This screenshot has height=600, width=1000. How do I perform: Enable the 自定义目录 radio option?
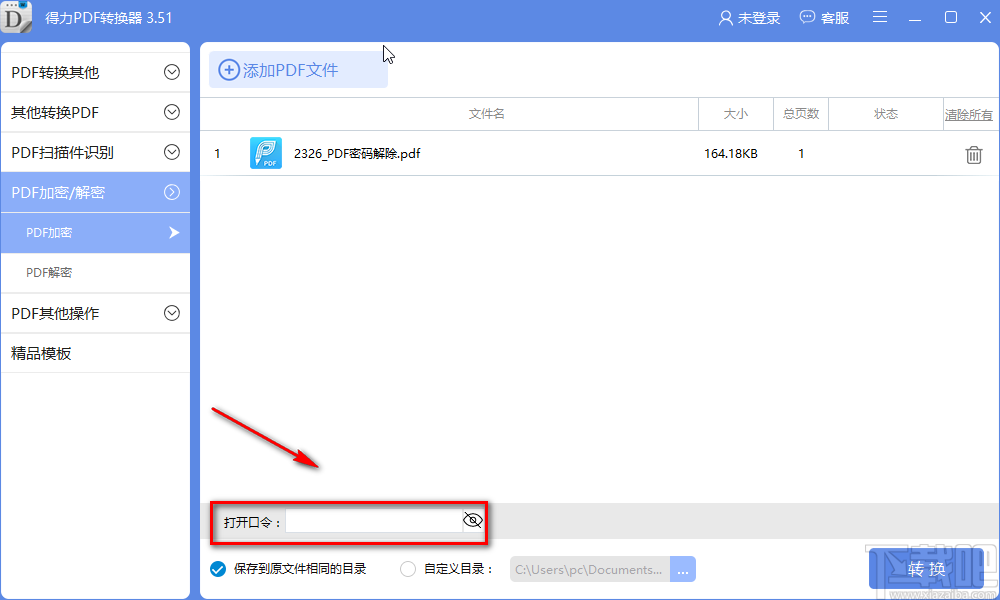[408, 568]
